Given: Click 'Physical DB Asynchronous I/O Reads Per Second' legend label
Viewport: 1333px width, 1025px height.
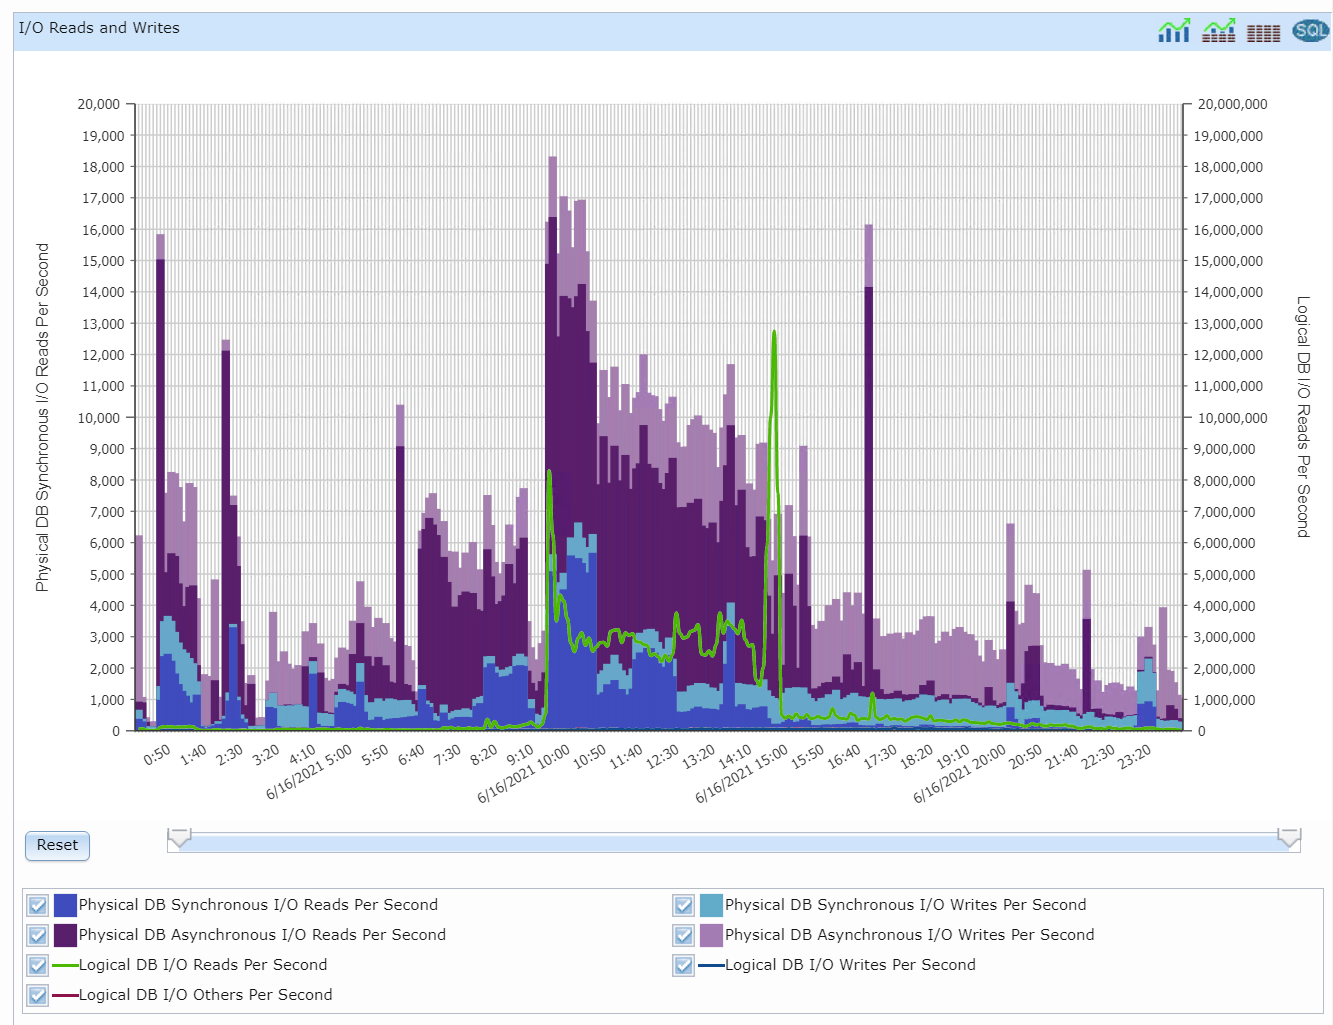Looking at the screenshot, I should tap(262, 935).
